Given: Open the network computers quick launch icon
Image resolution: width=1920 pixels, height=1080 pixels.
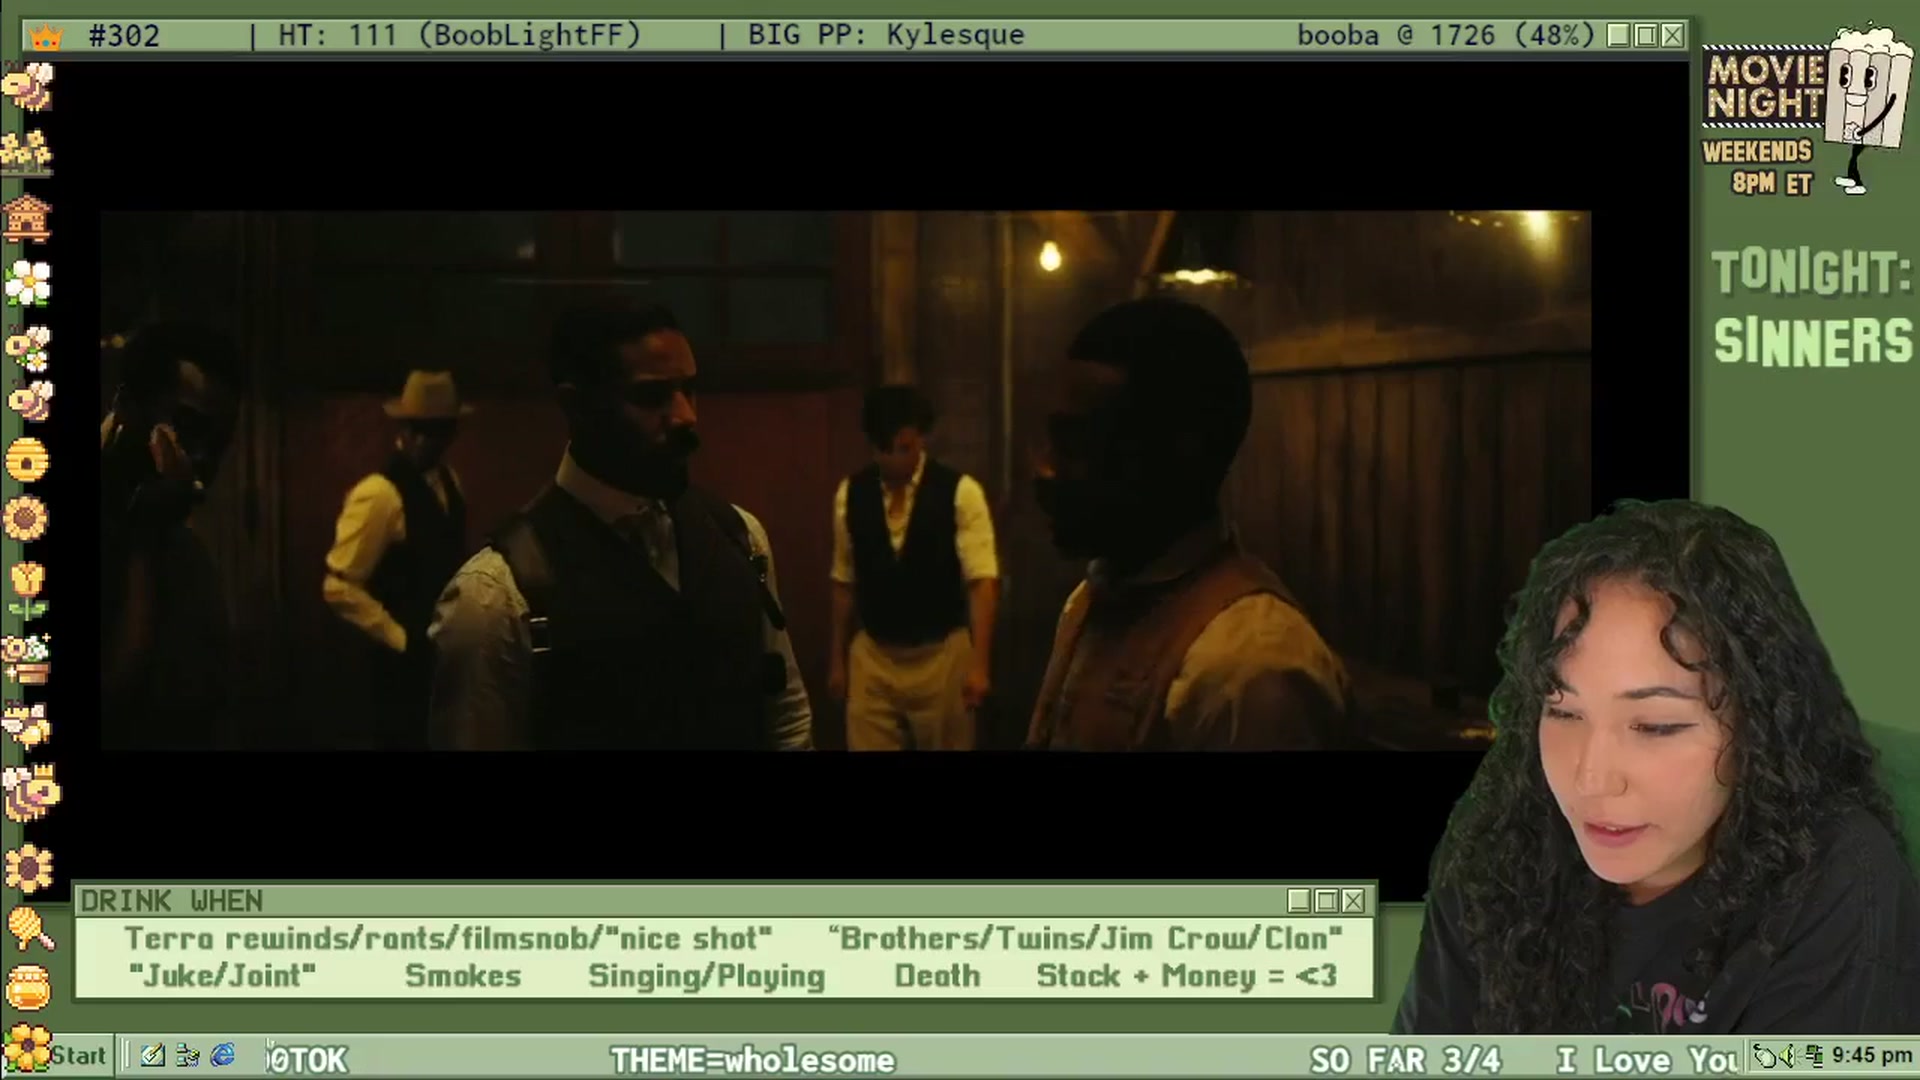Looking at the screenshot, I should (187, 1055).
